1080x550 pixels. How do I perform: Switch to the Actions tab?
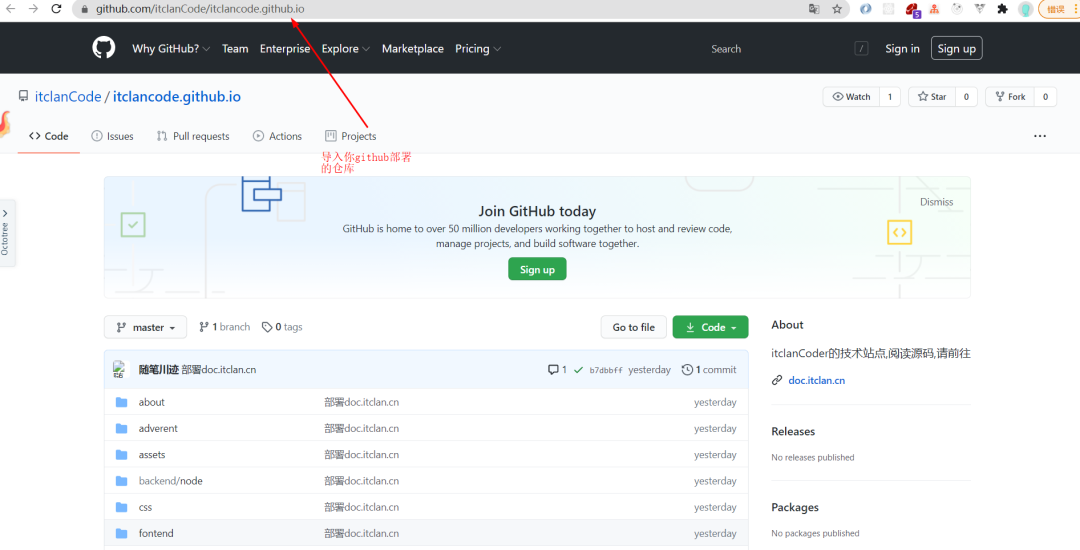coord(278,136)
